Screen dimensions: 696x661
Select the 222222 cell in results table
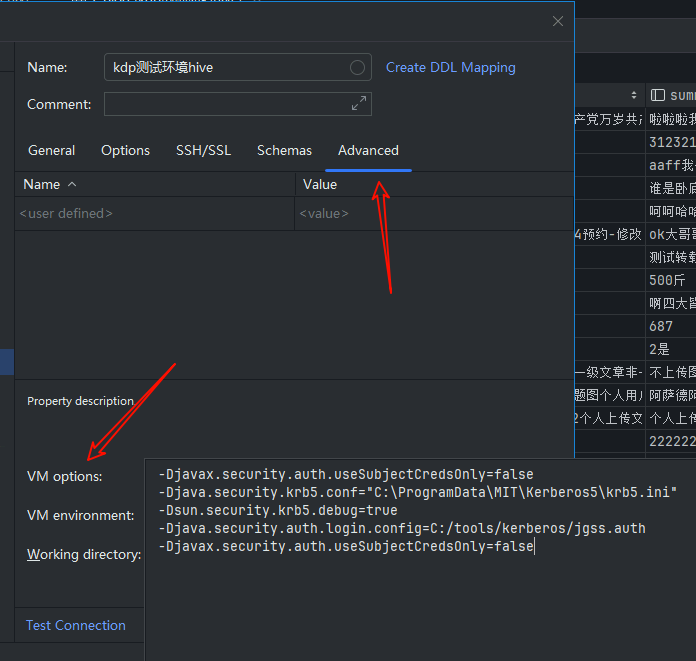(671, 441)
